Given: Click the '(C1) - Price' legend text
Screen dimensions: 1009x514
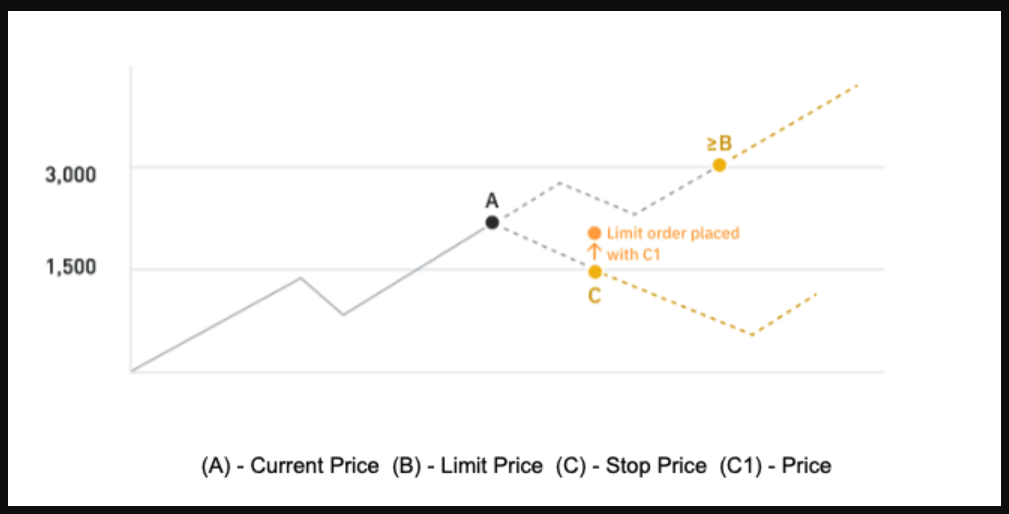Looking at the screenshot, I should pyautogui.click(x=775, y=466).
